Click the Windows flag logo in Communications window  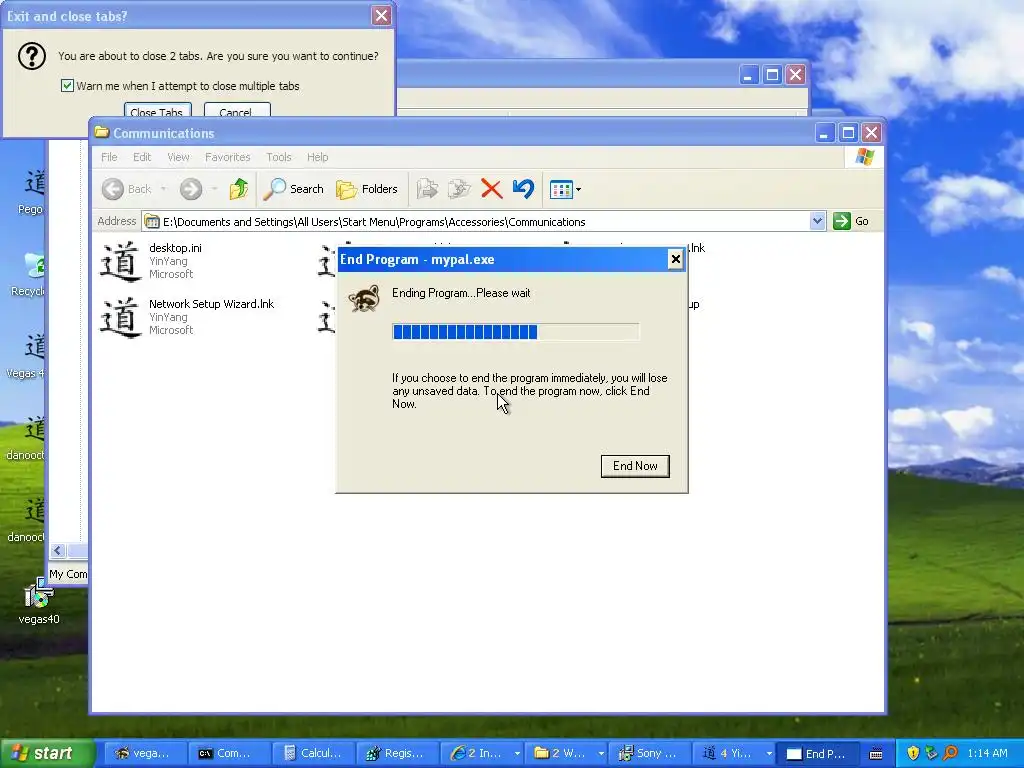click(864, 157)
